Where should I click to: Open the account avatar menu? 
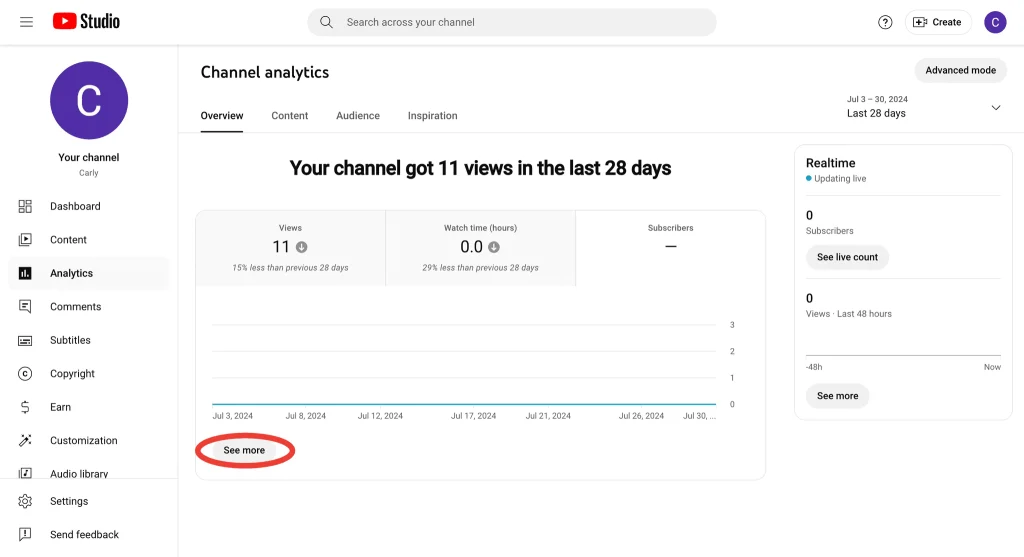tap(995, 22)
